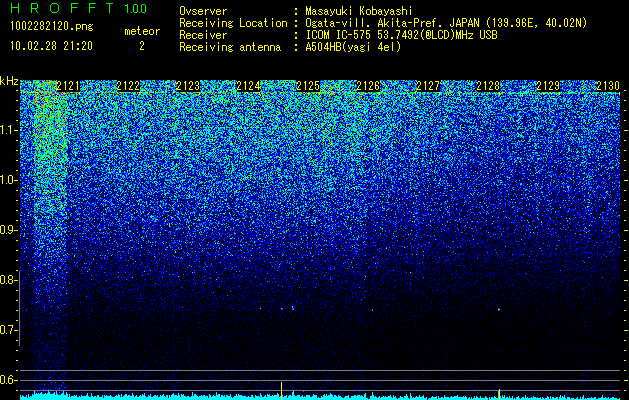Click the 'Receiving antenna' label

tap(230, 47)
